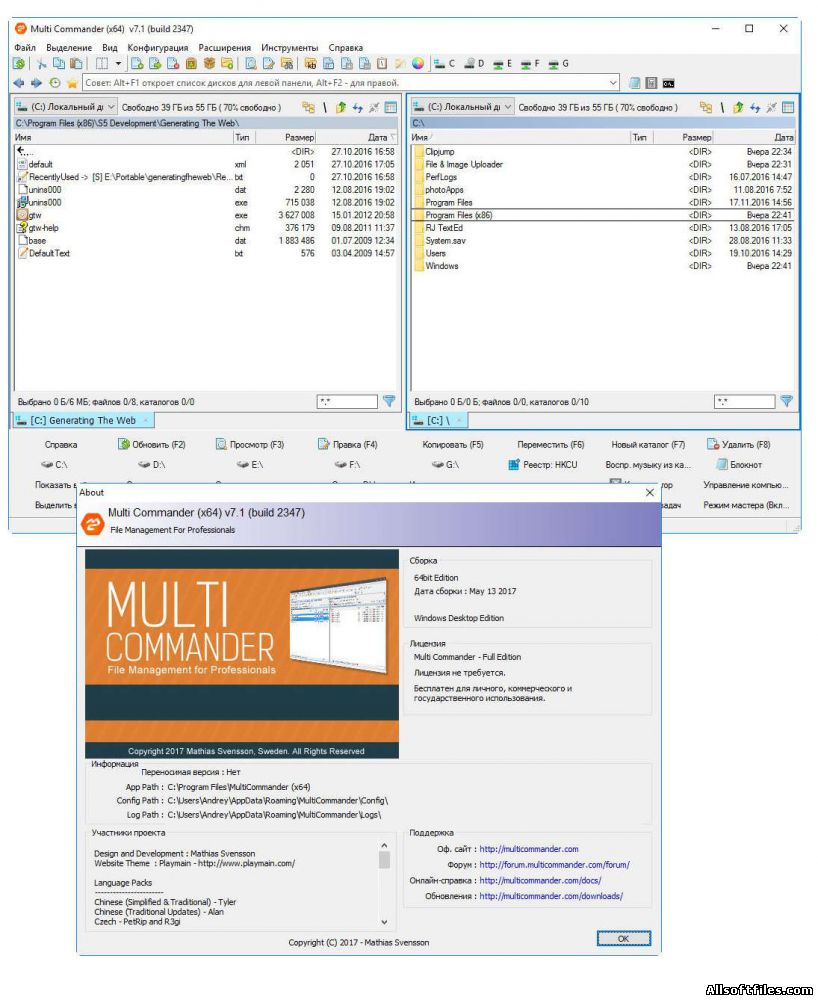Go to drive D via toolbar icon
This screenshot has width=818, height=1000.
tap(474, 64)
